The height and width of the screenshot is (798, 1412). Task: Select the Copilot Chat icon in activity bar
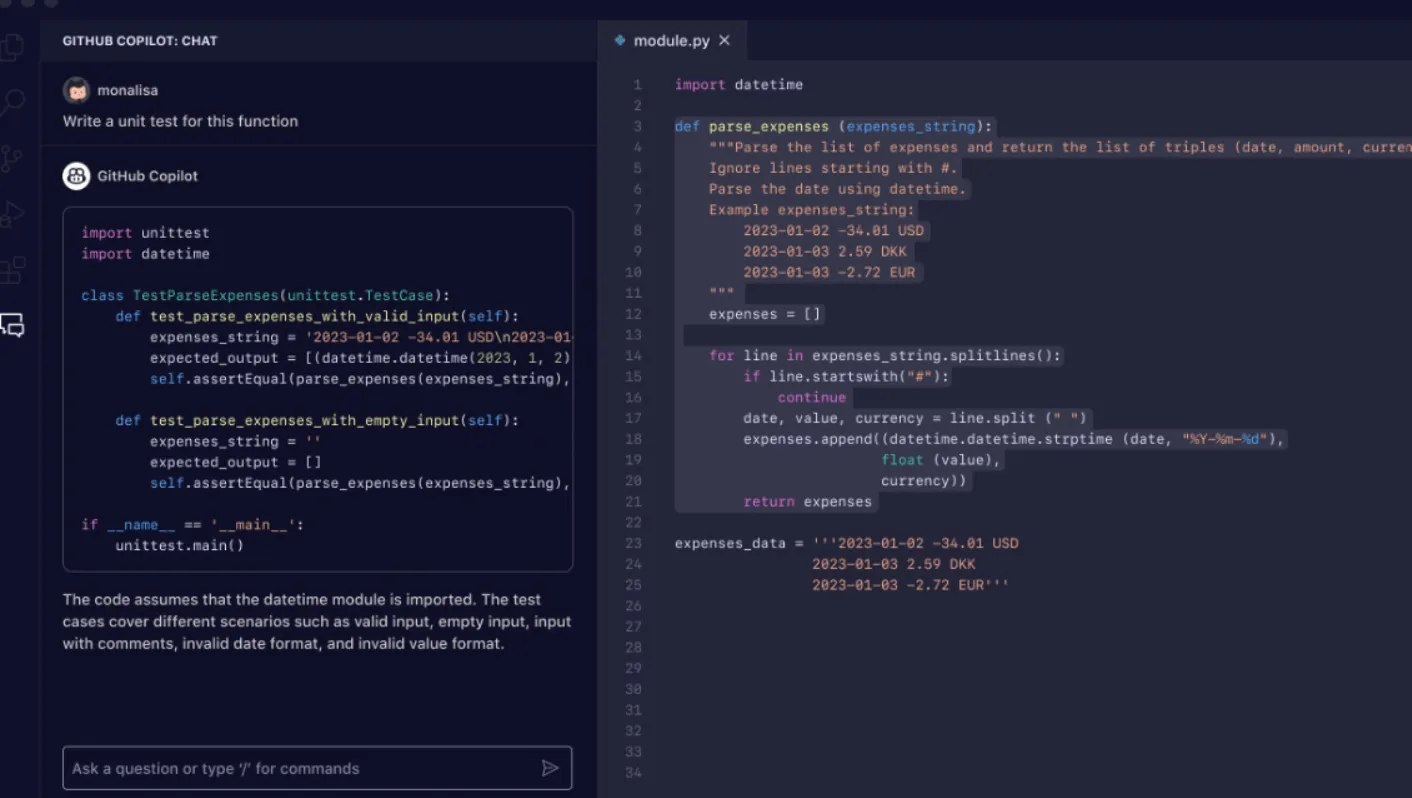pos(12,325)
